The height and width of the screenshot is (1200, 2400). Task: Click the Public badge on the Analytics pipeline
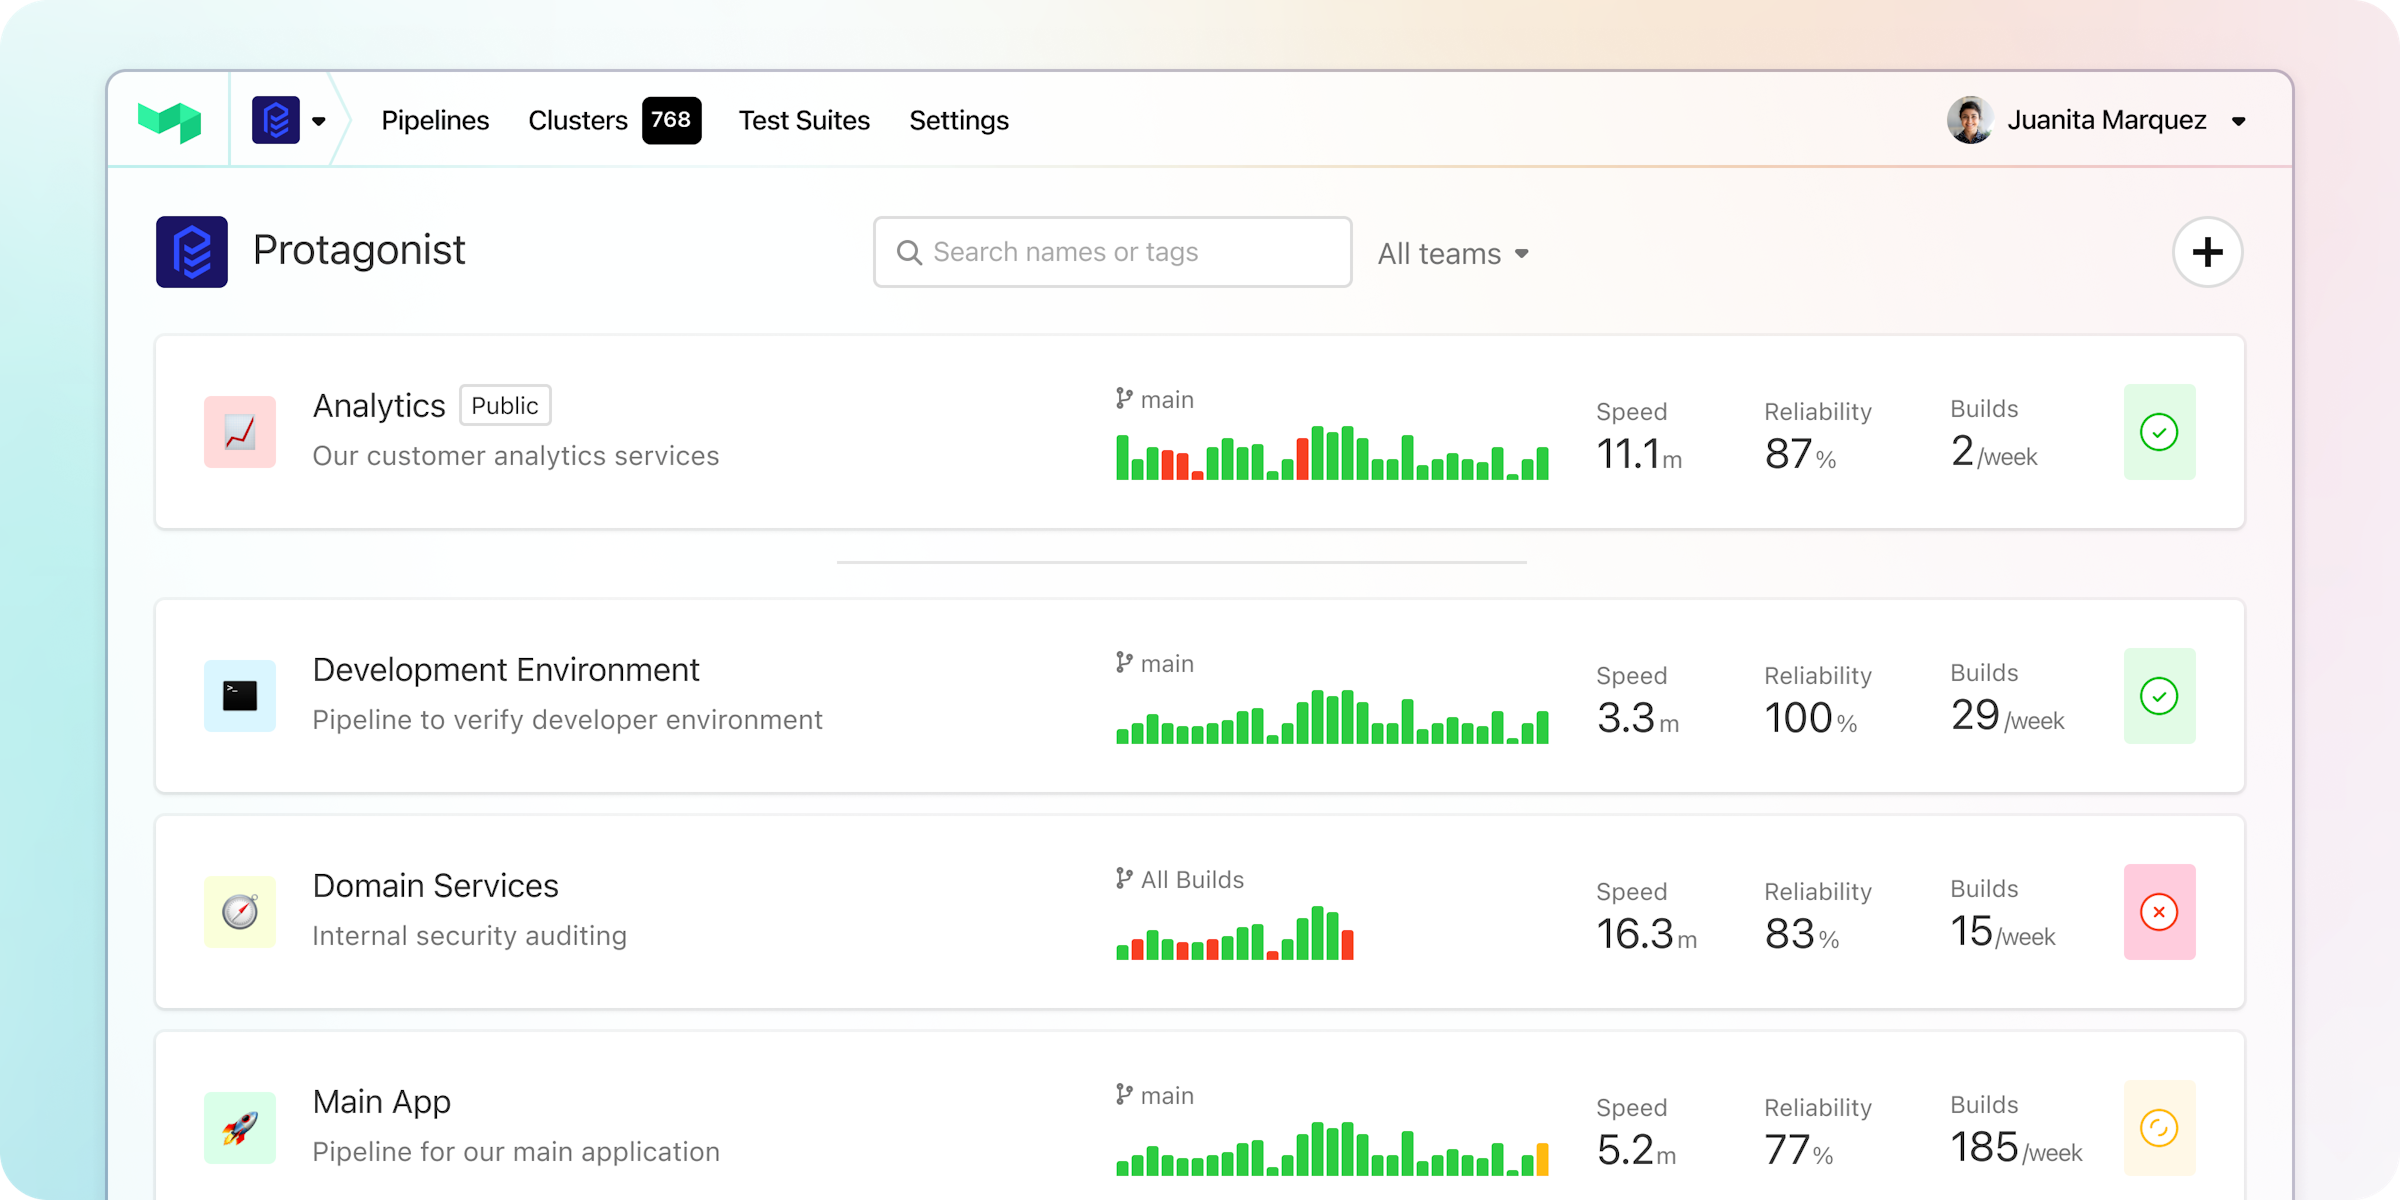pos(505,405)
